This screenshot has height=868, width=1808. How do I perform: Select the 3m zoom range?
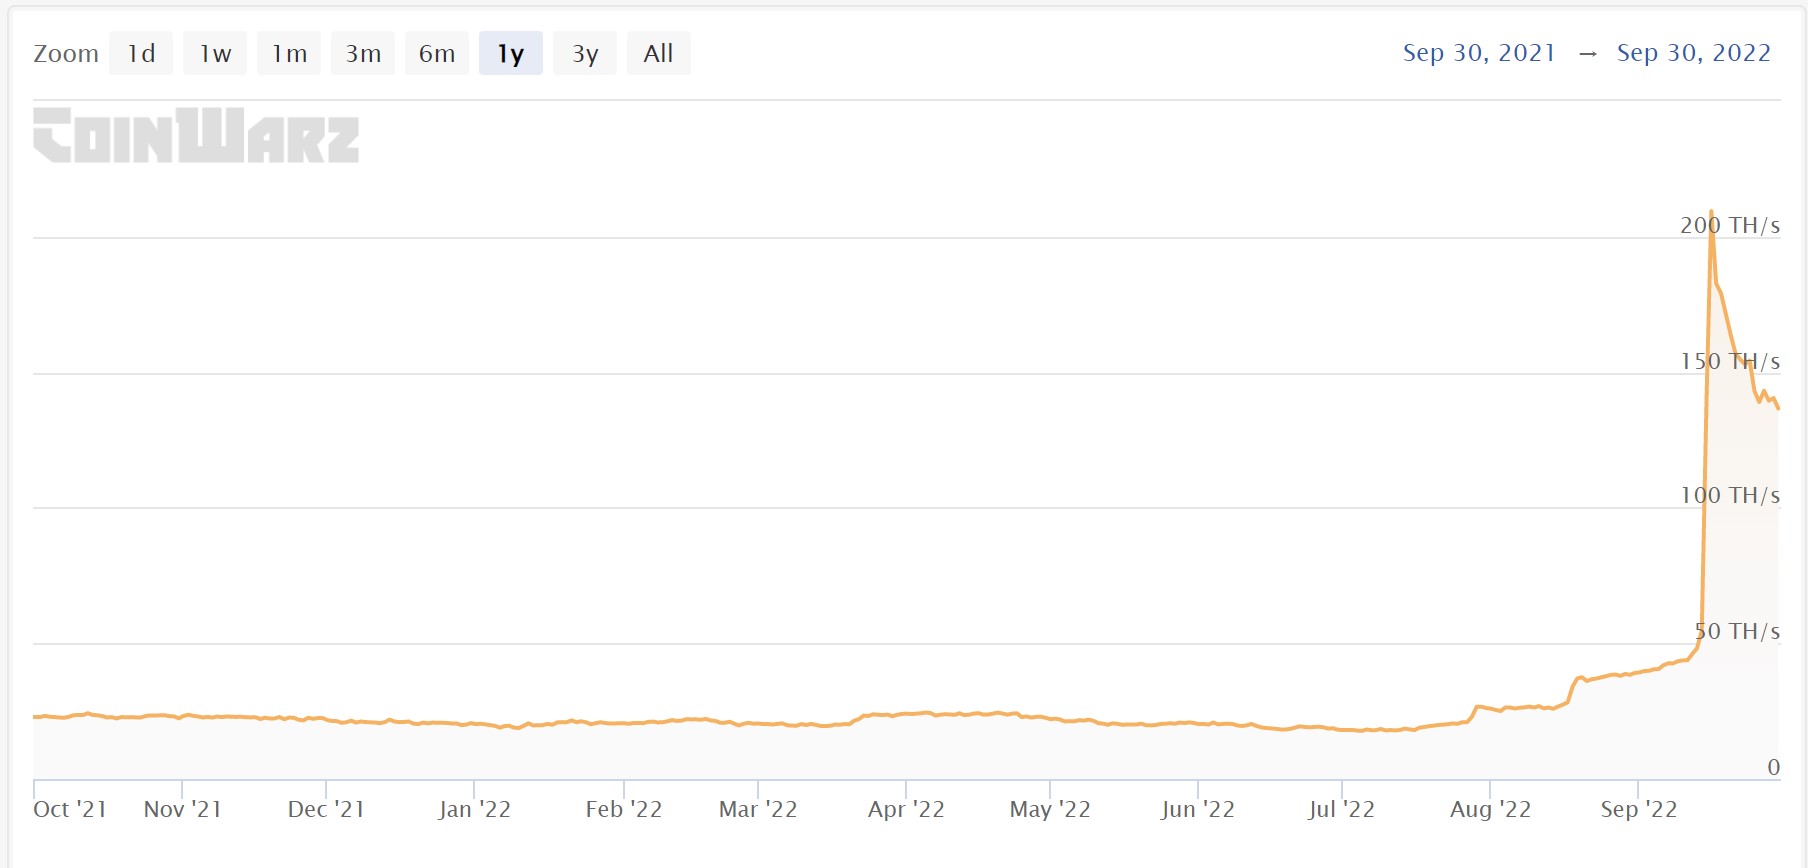click(363, 53)
